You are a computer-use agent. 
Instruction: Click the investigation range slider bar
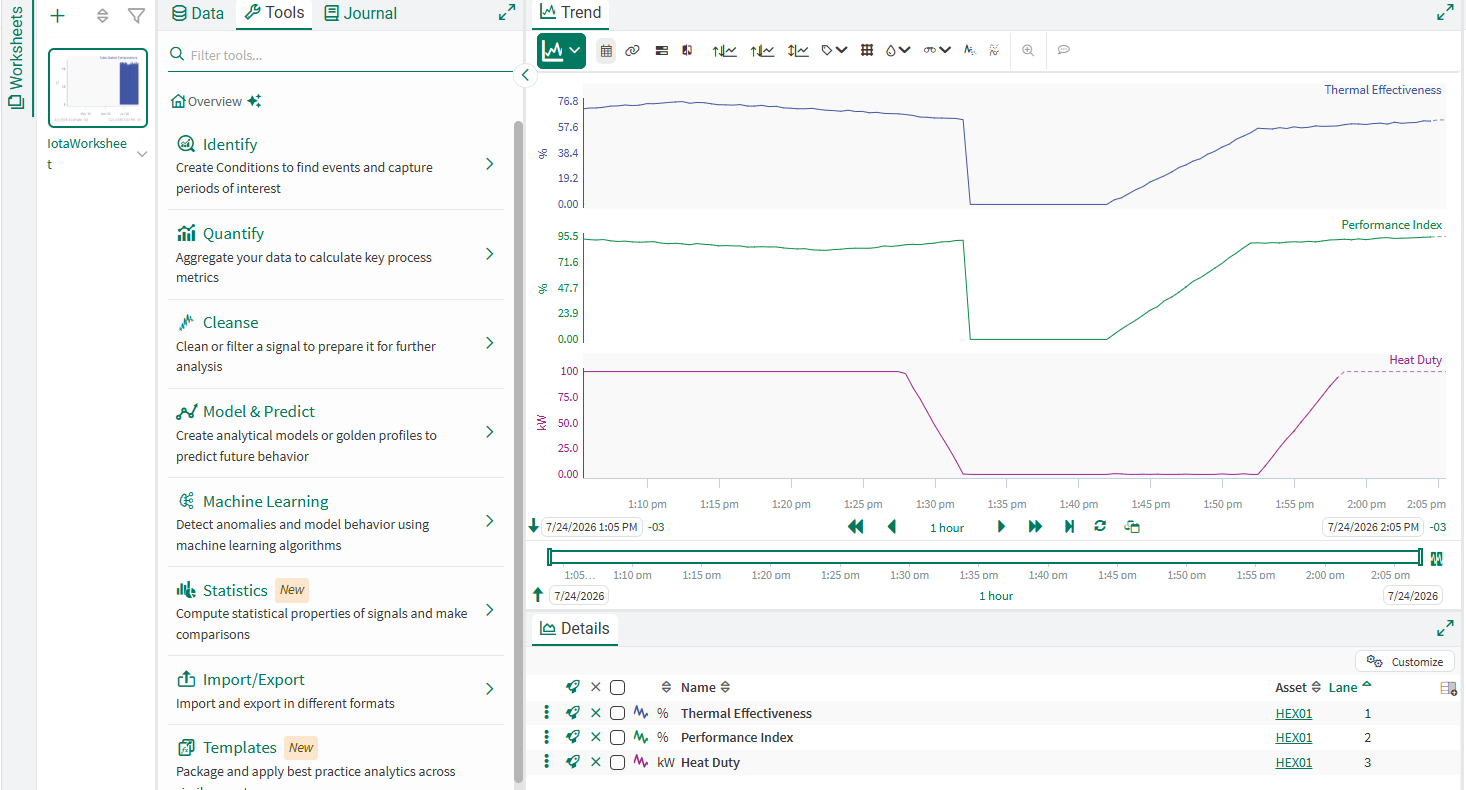point(985,557)
